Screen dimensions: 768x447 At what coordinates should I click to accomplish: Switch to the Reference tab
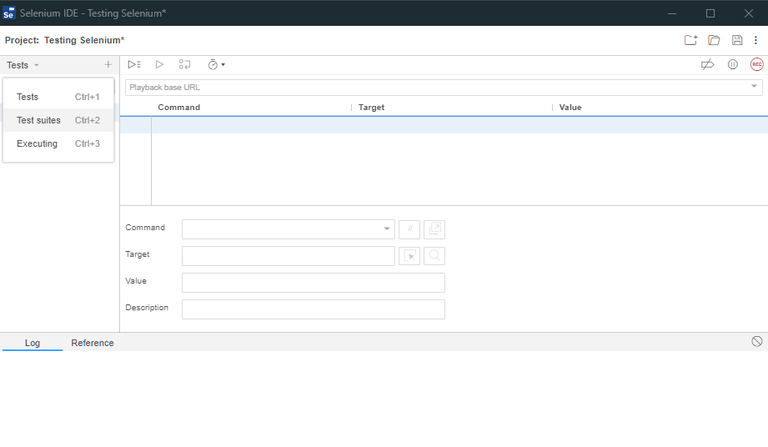click(93, 343)
